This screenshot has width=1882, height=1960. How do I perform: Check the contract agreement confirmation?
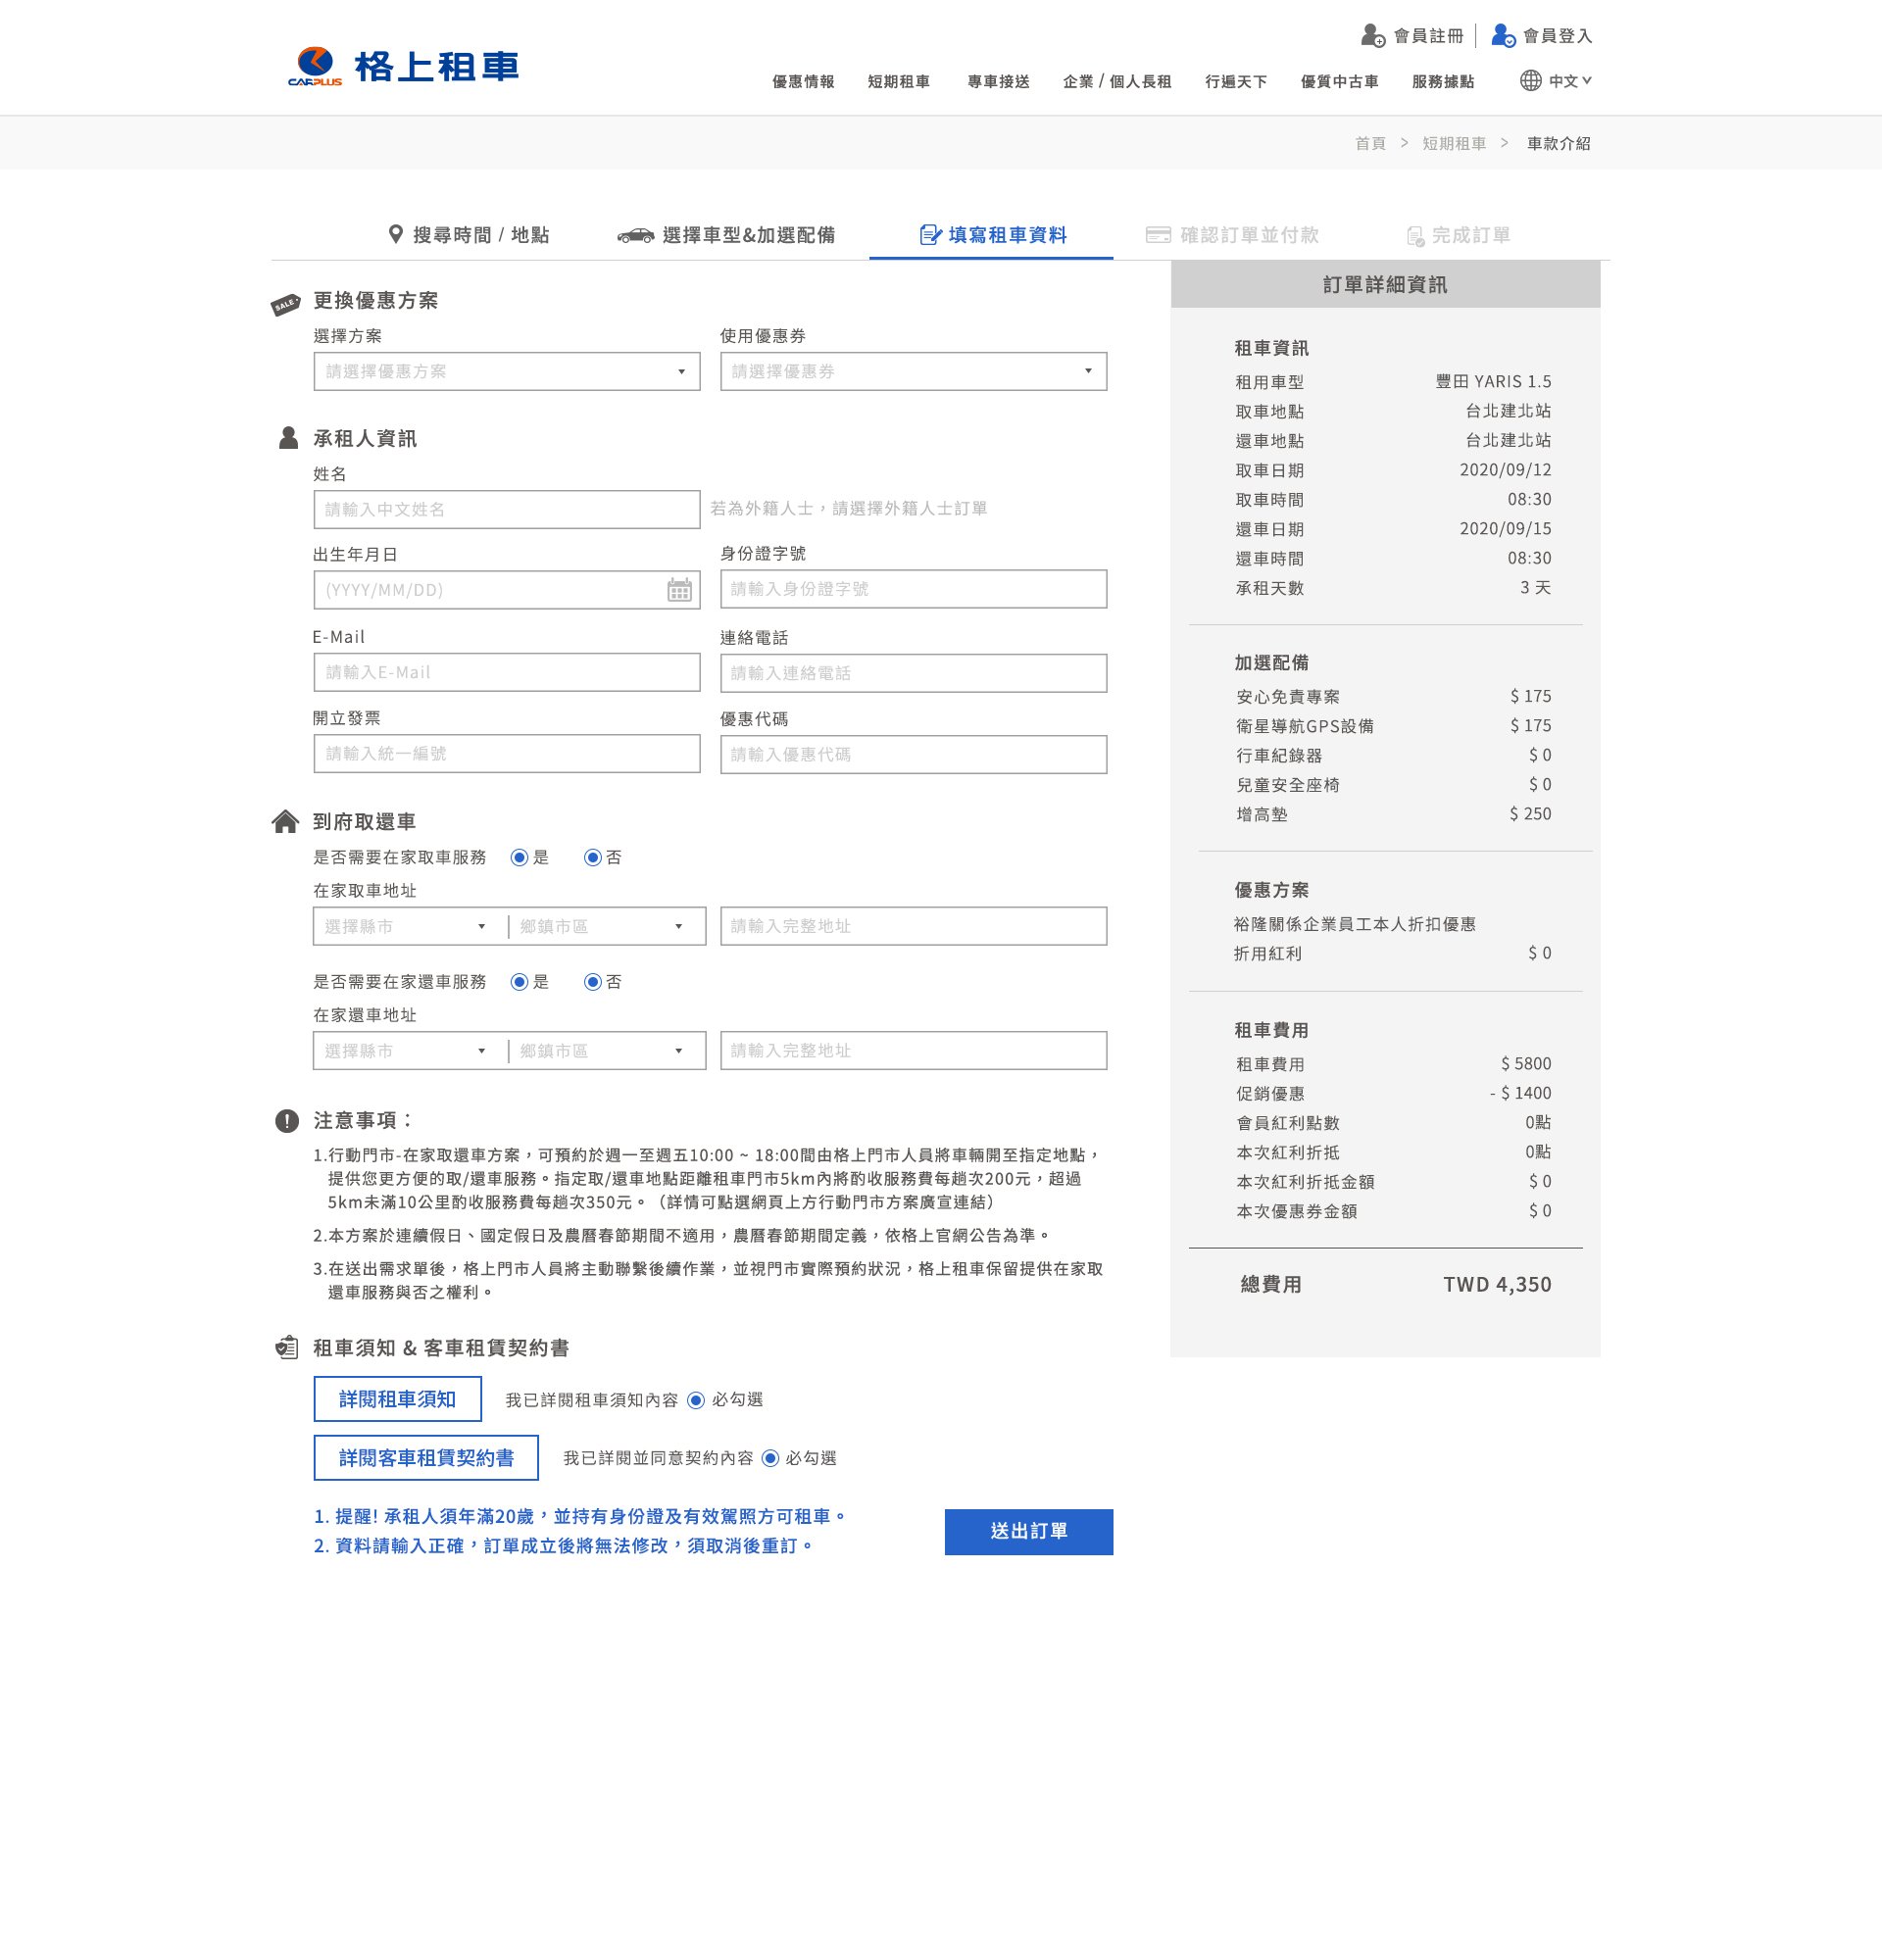click(x=770, y=1458)
